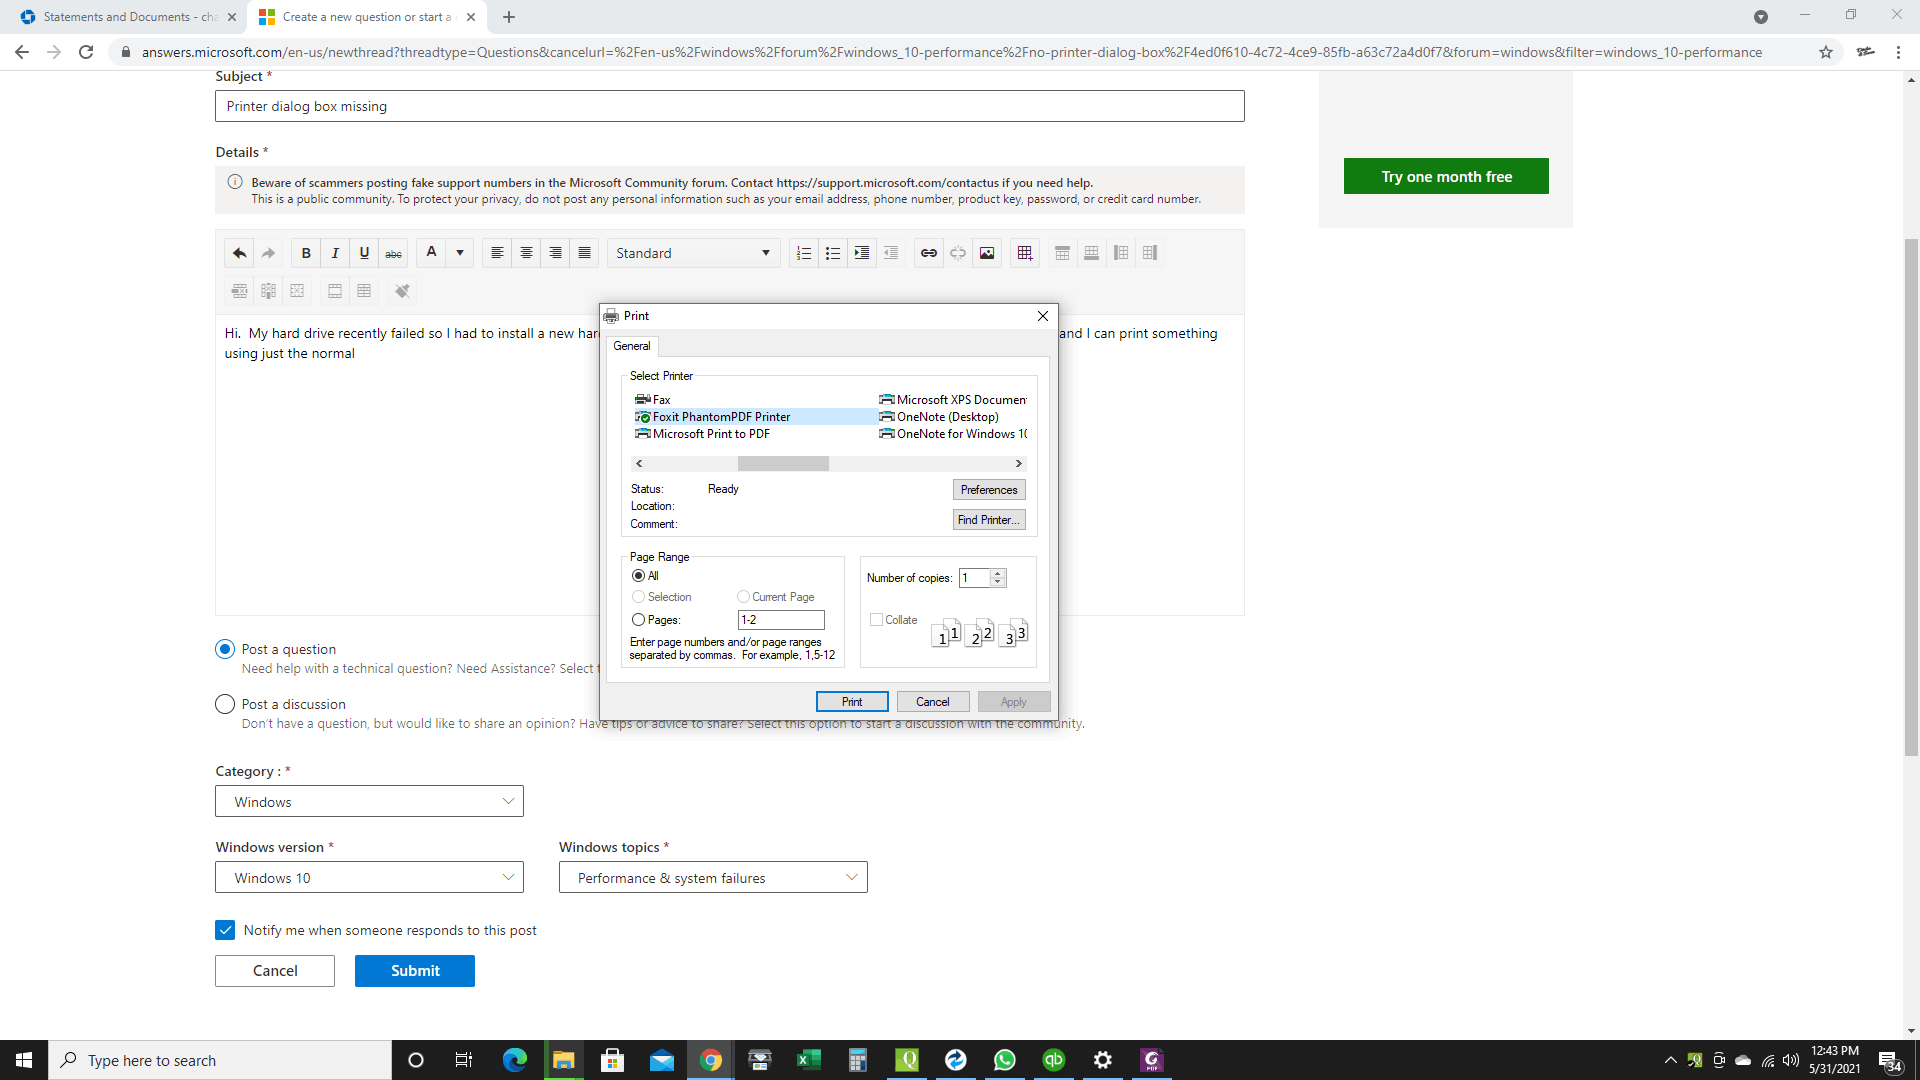Viewport: 1920px width, 1080px height.
Task: Uncheck Notify me when someone responds
Action: 225,930
